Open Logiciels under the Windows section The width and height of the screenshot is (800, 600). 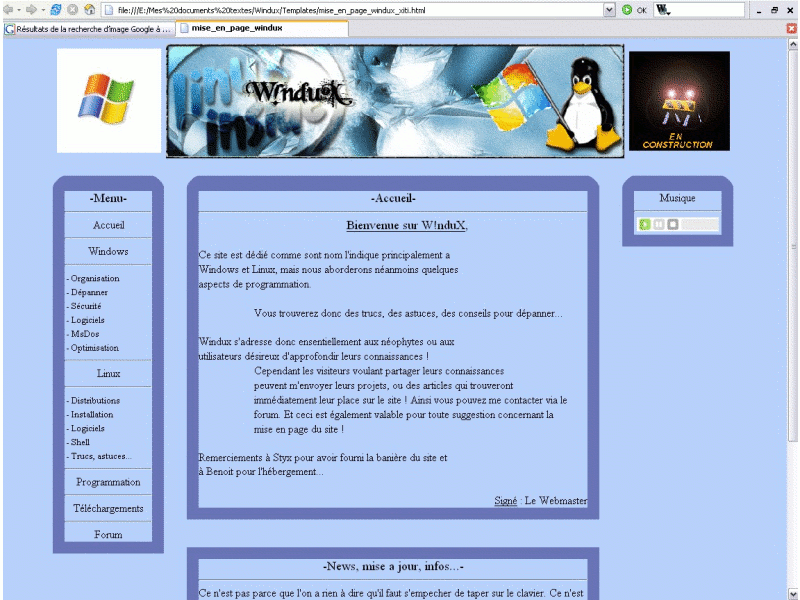86,320
